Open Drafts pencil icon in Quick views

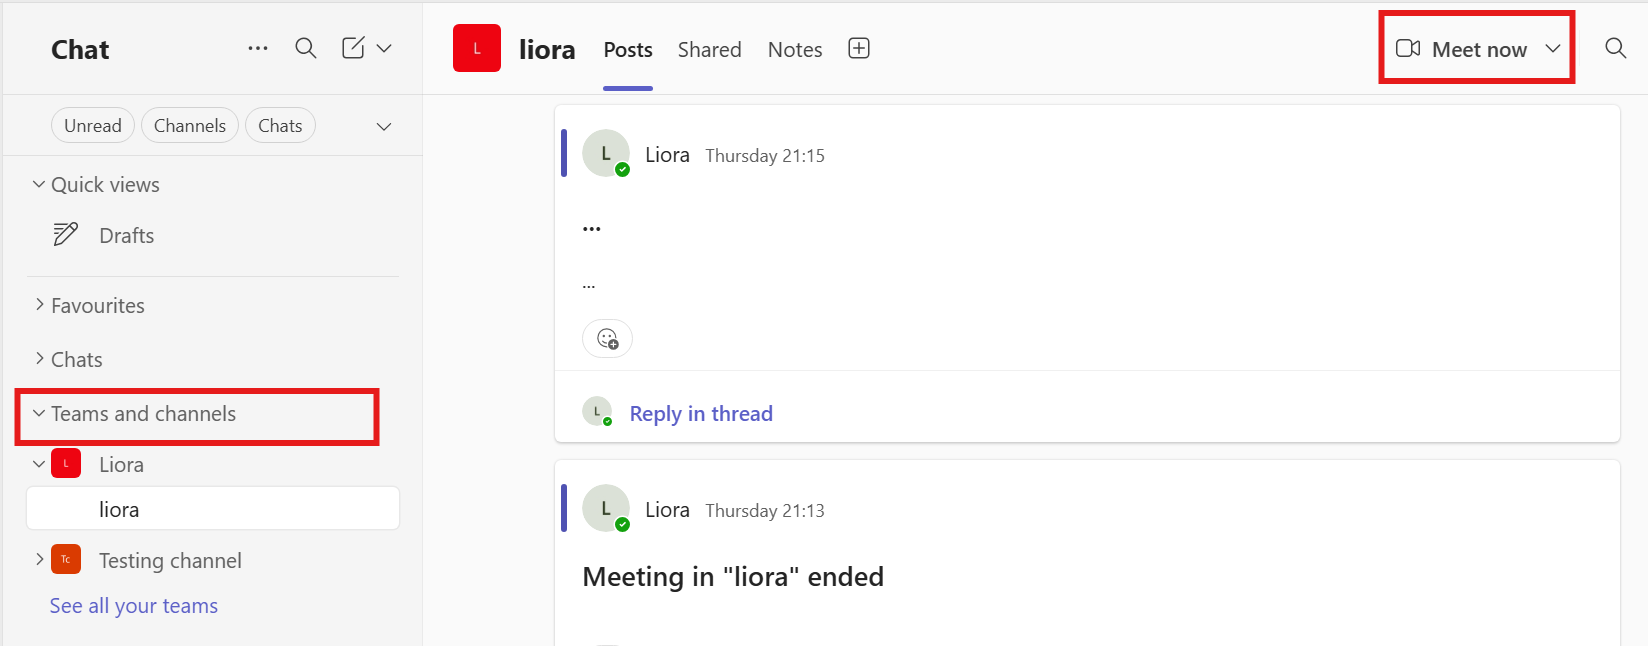point(66,234)
